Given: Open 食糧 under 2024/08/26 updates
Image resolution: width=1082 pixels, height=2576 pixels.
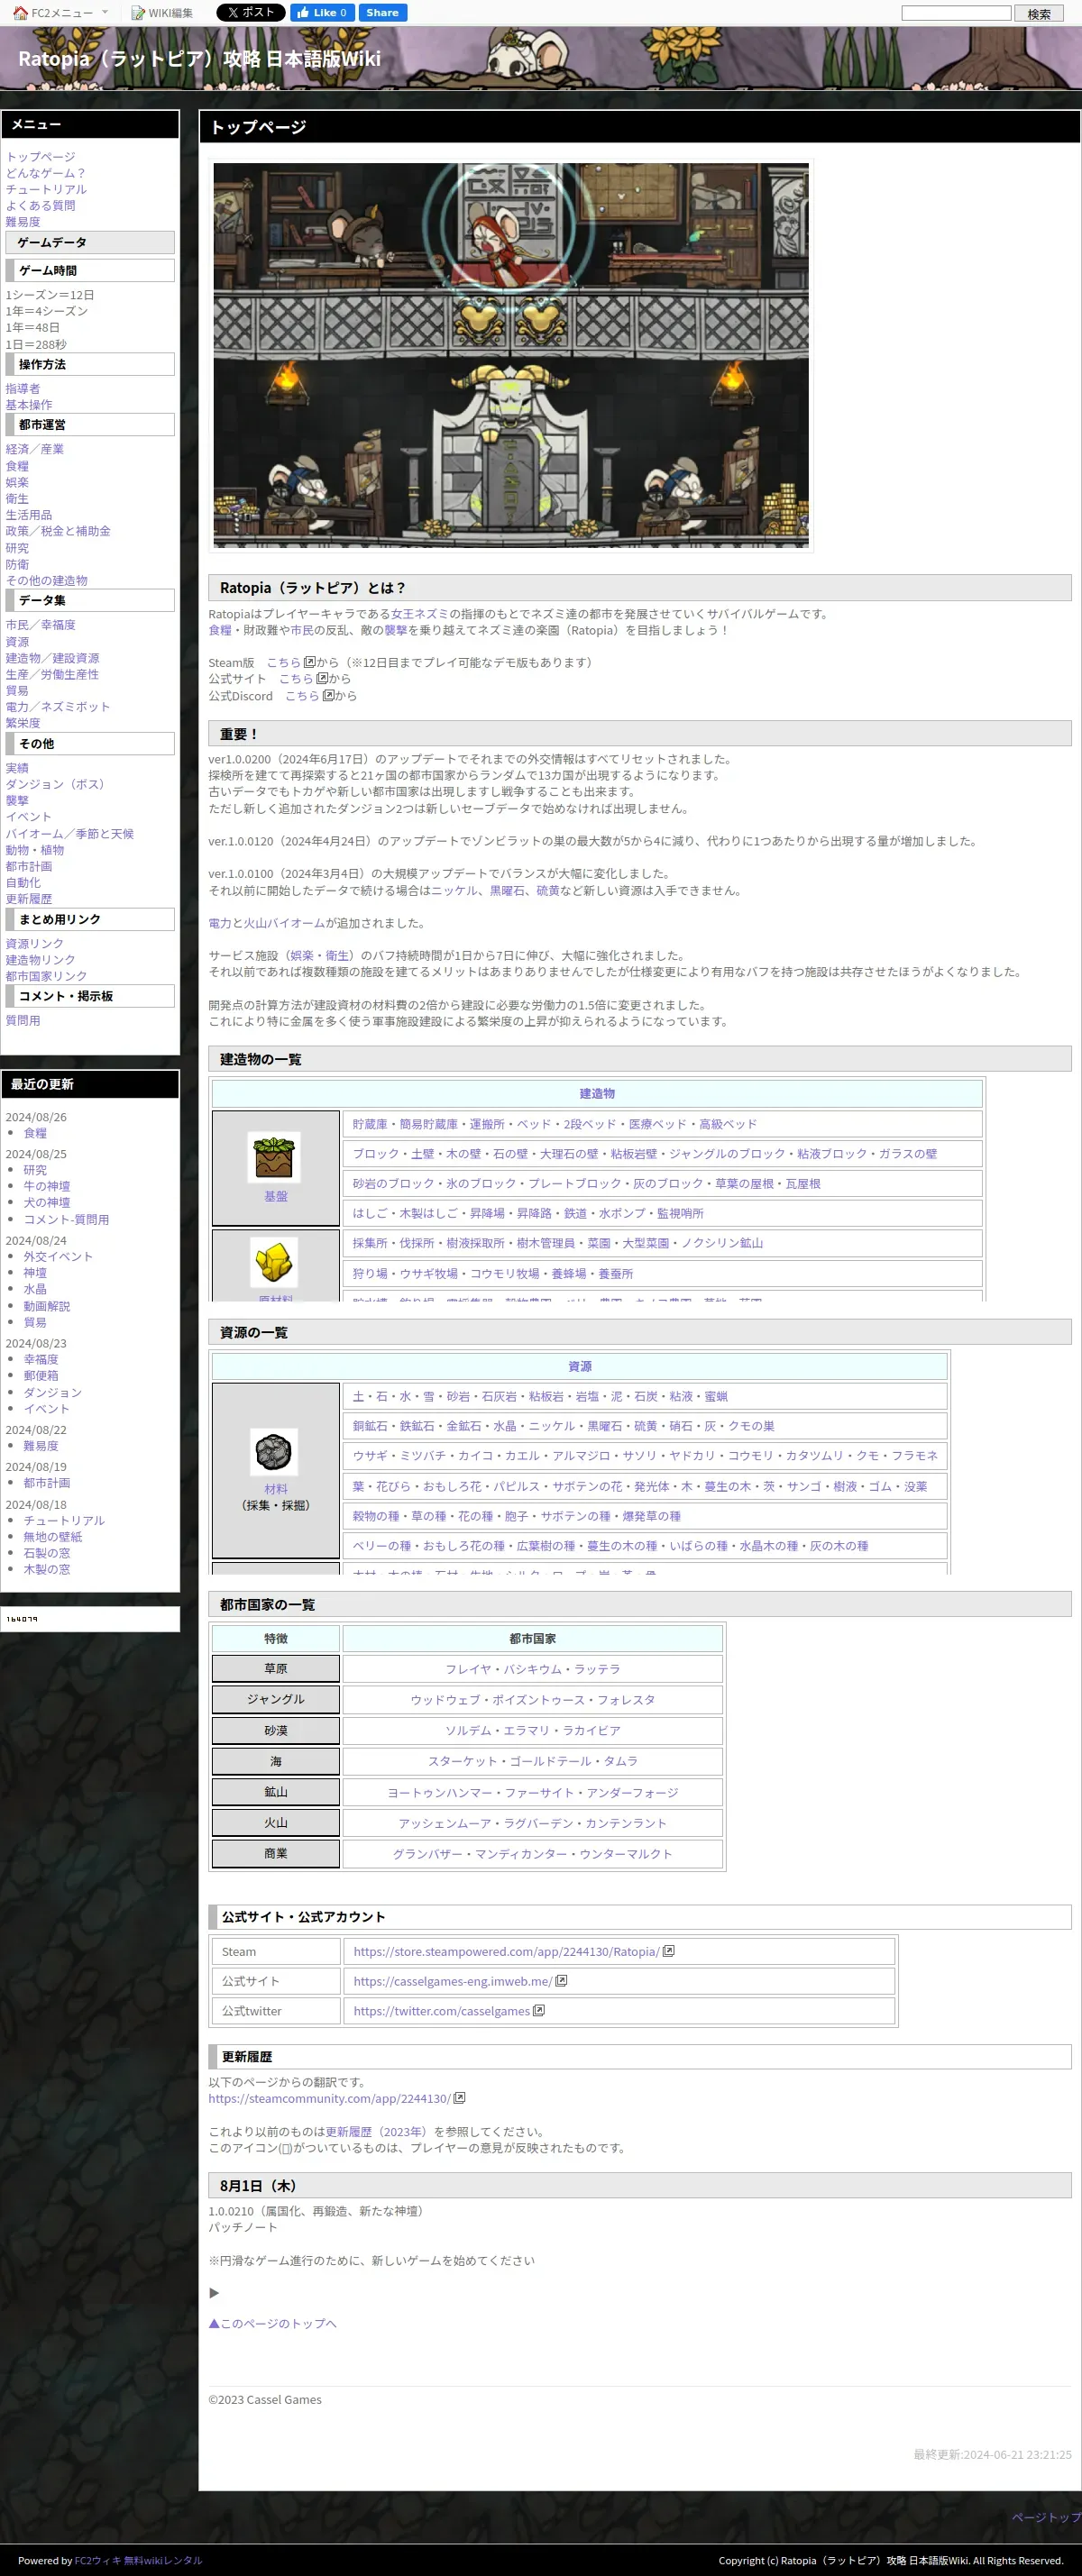Looking at the screenshot, I should [x=35, y=1133].
